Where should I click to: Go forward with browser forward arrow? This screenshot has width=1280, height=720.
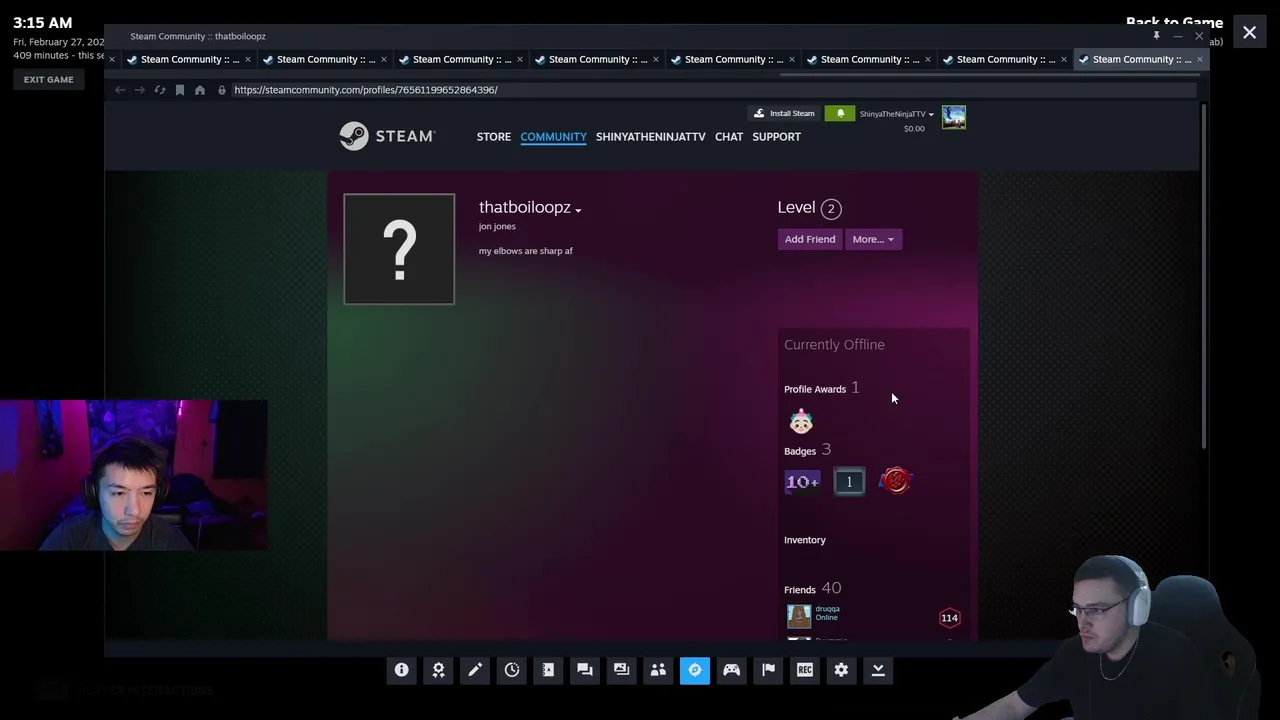pos(139,90)
